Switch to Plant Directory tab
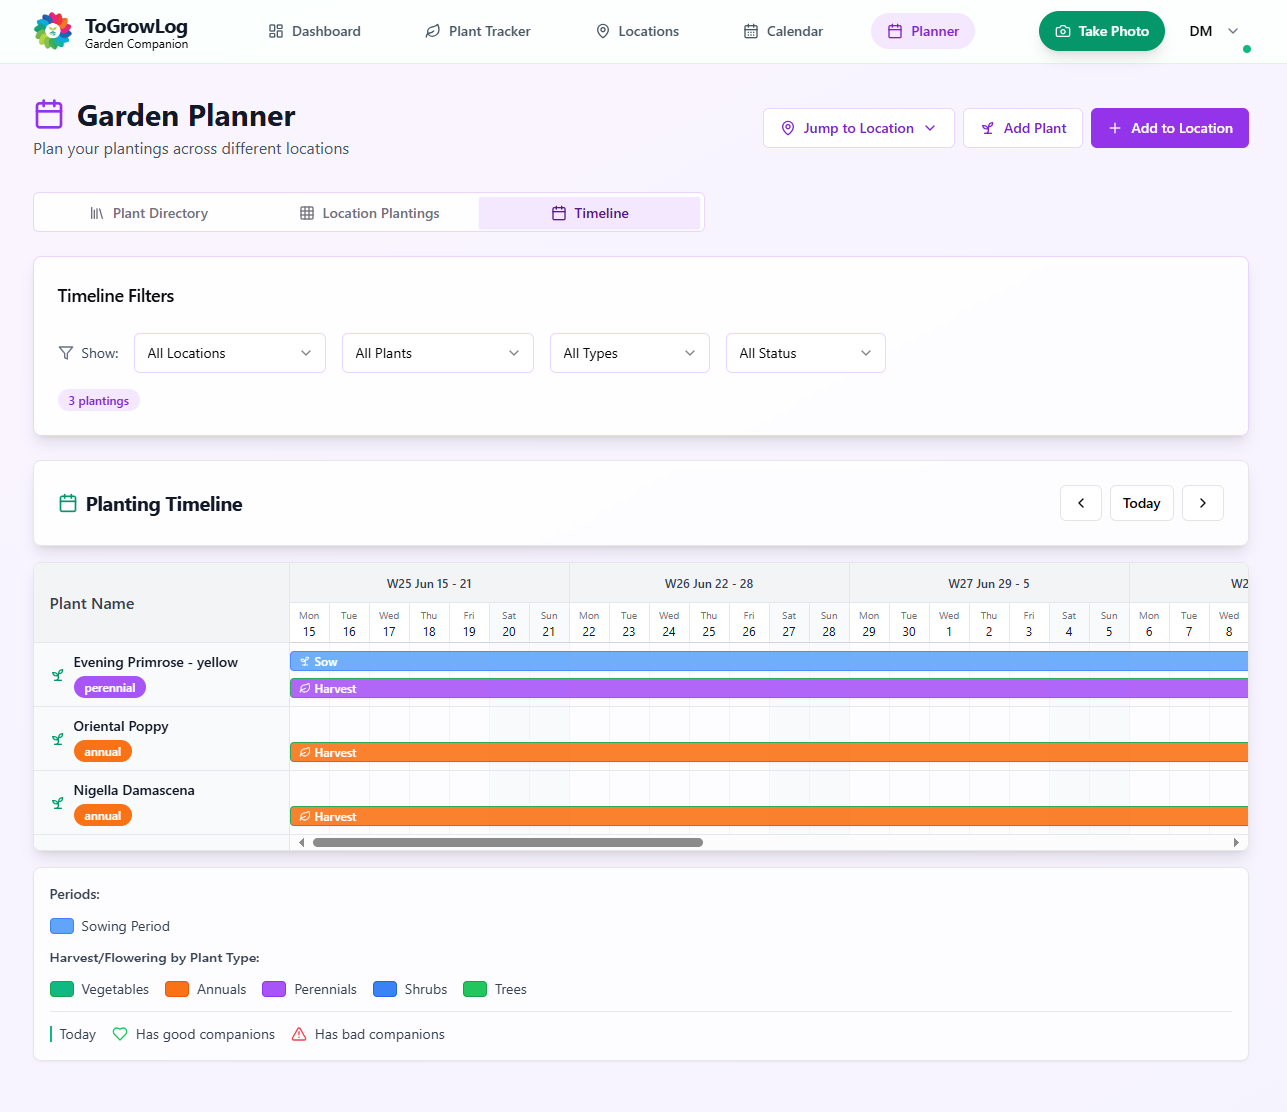The height and width of the screenshot is (1112, 1287). click(x=149, y=213)
